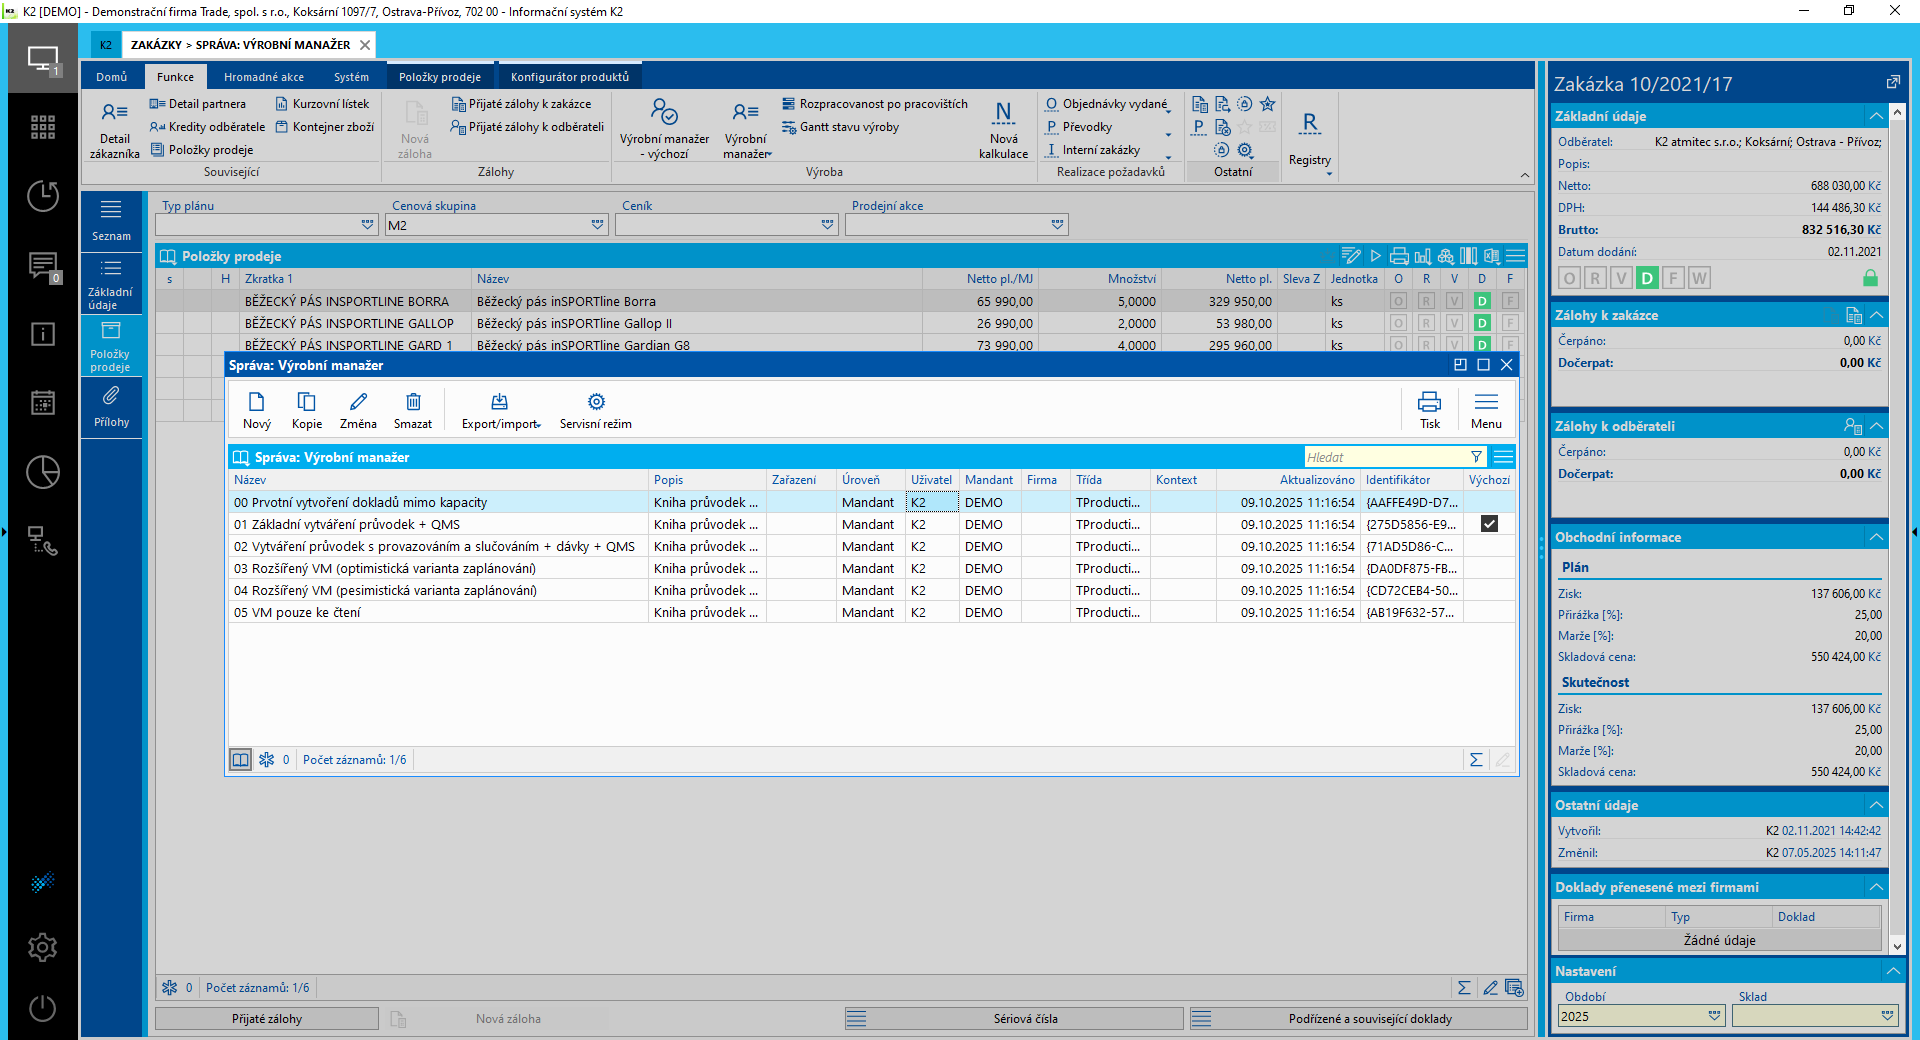
Task: Open Servisní režim gear icon
Action: pos(596,402)
